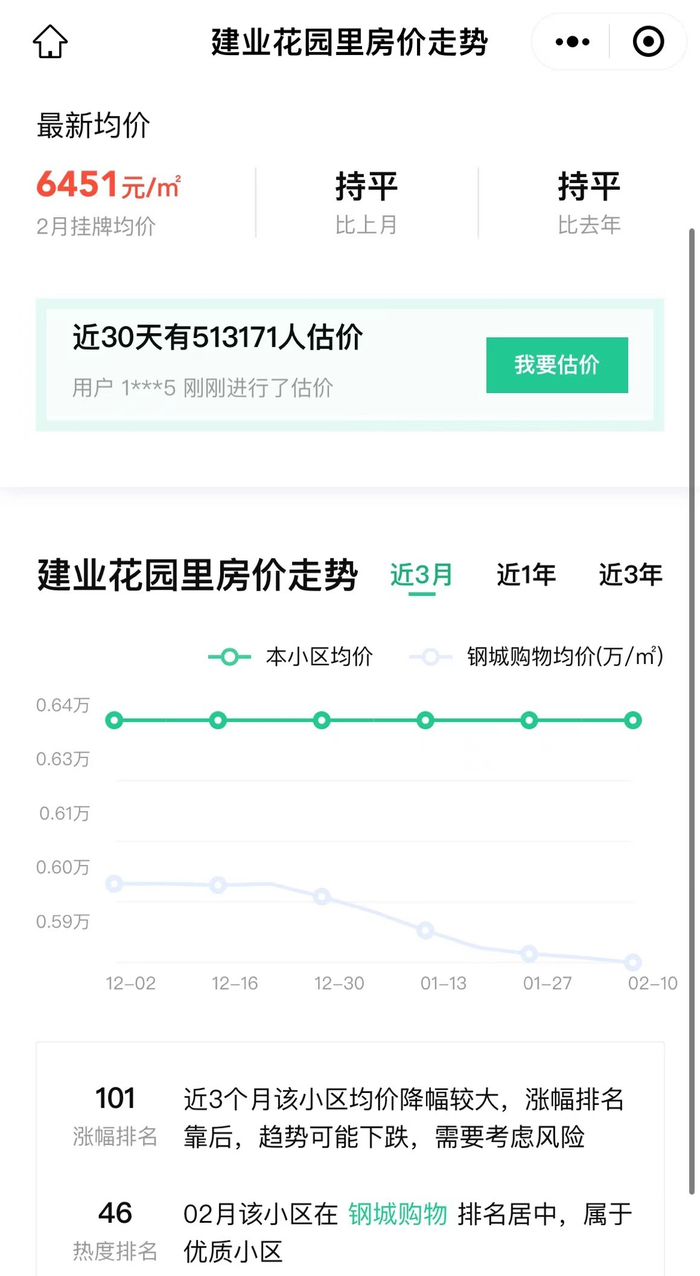This screenshot has height=1276, width=700.
Task: Click the 02-10 date axis label
Action: (x=652, y=983)
